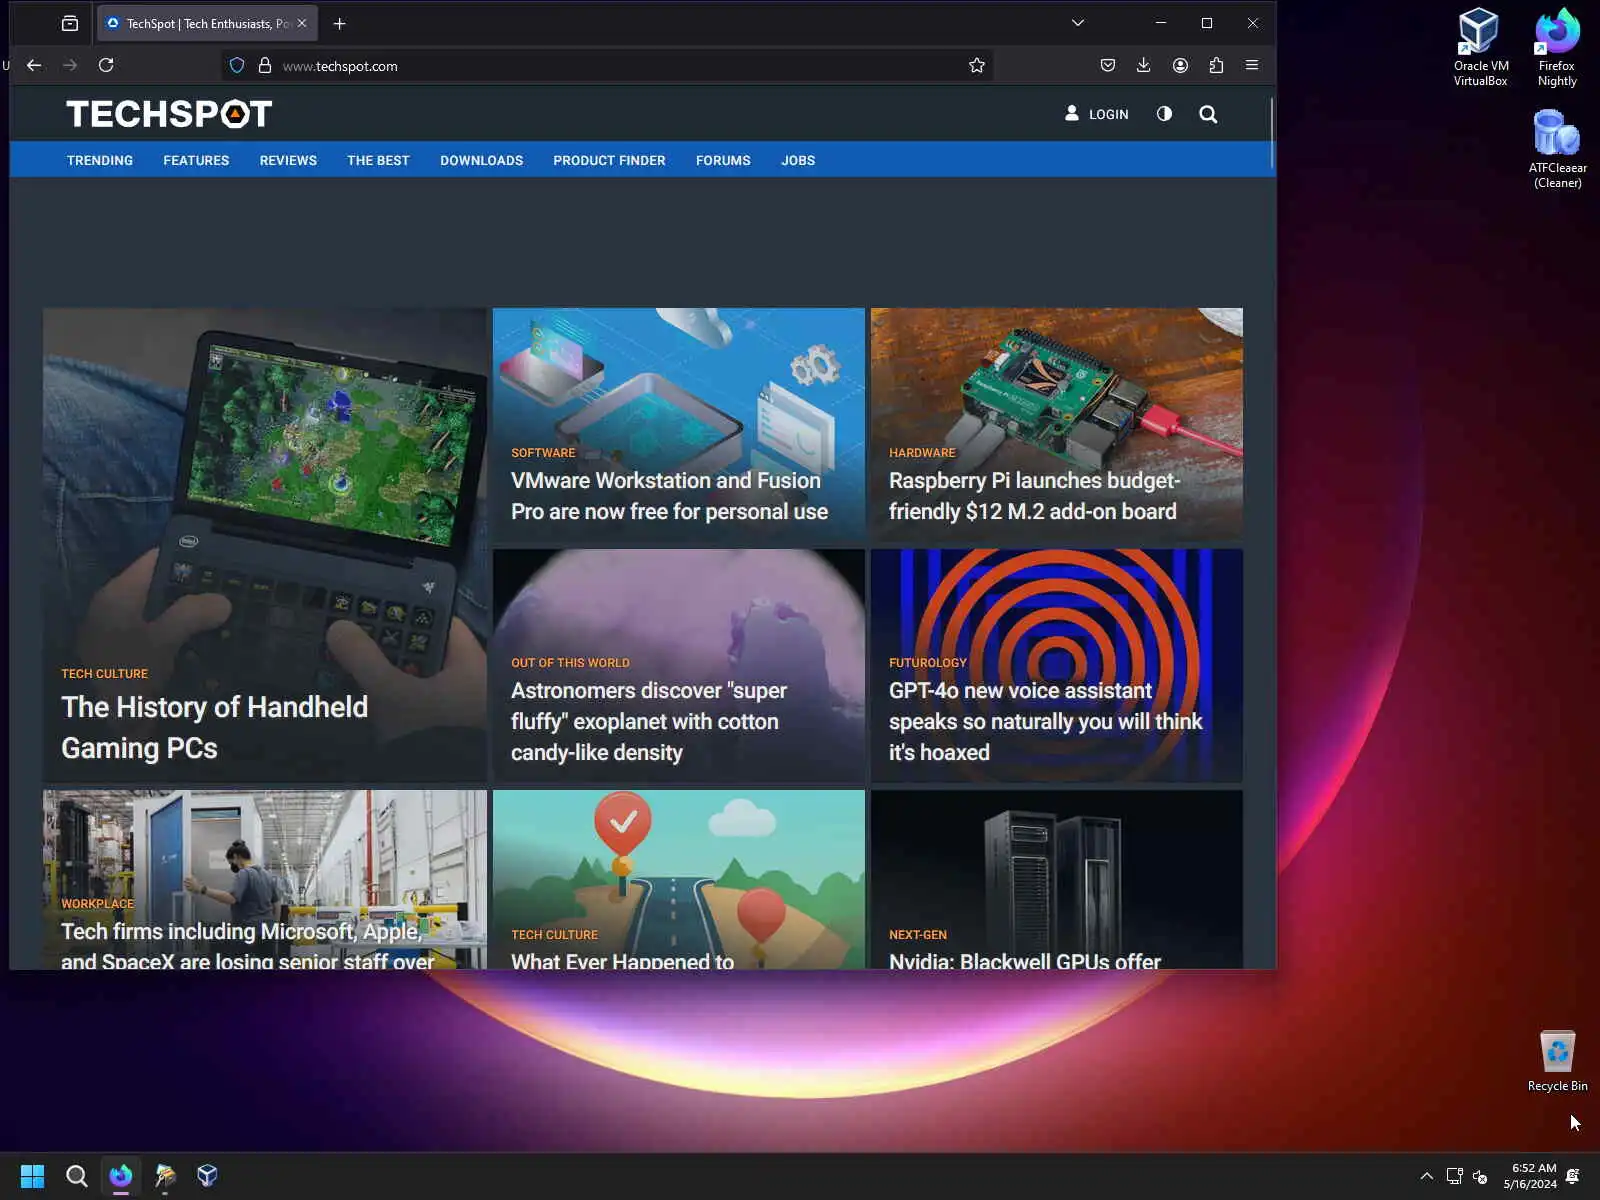Open the PRODUCT FINDER menu item
Image resolution: width=1600 pixels, height=1200 pixels.
coord(609,160)
